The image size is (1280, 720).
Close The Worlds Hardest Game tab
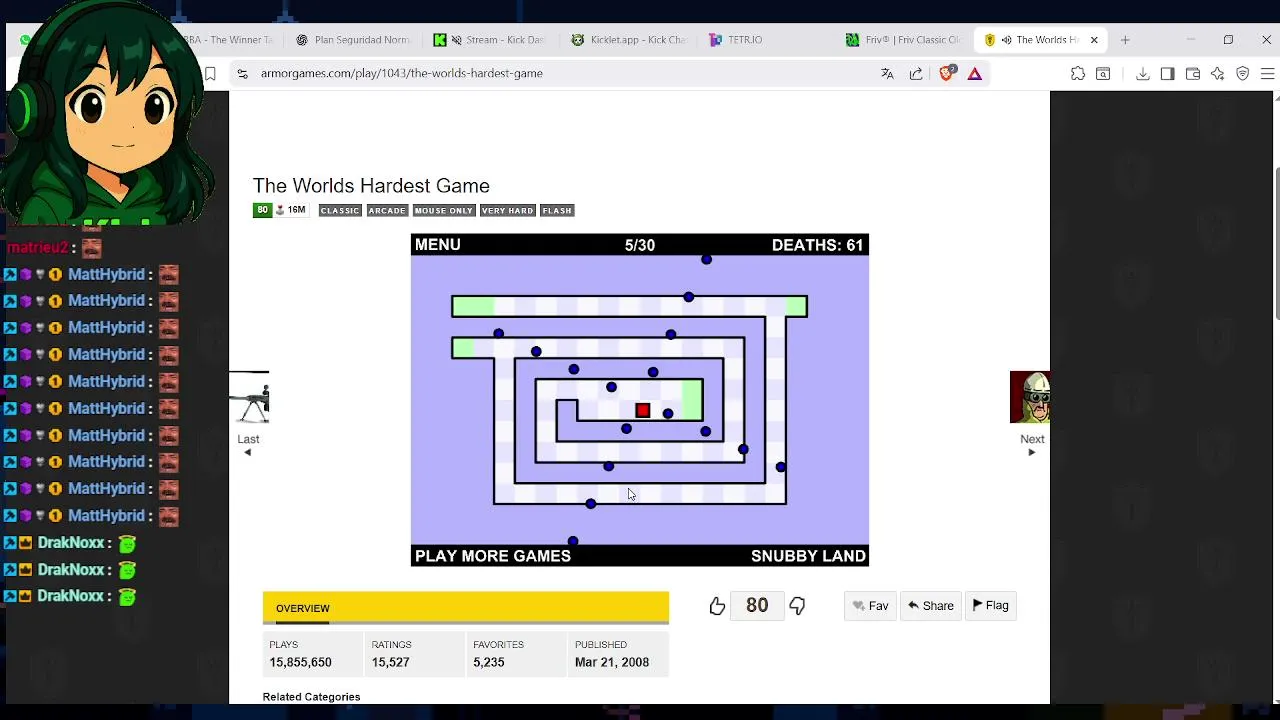coord(1094,40)
